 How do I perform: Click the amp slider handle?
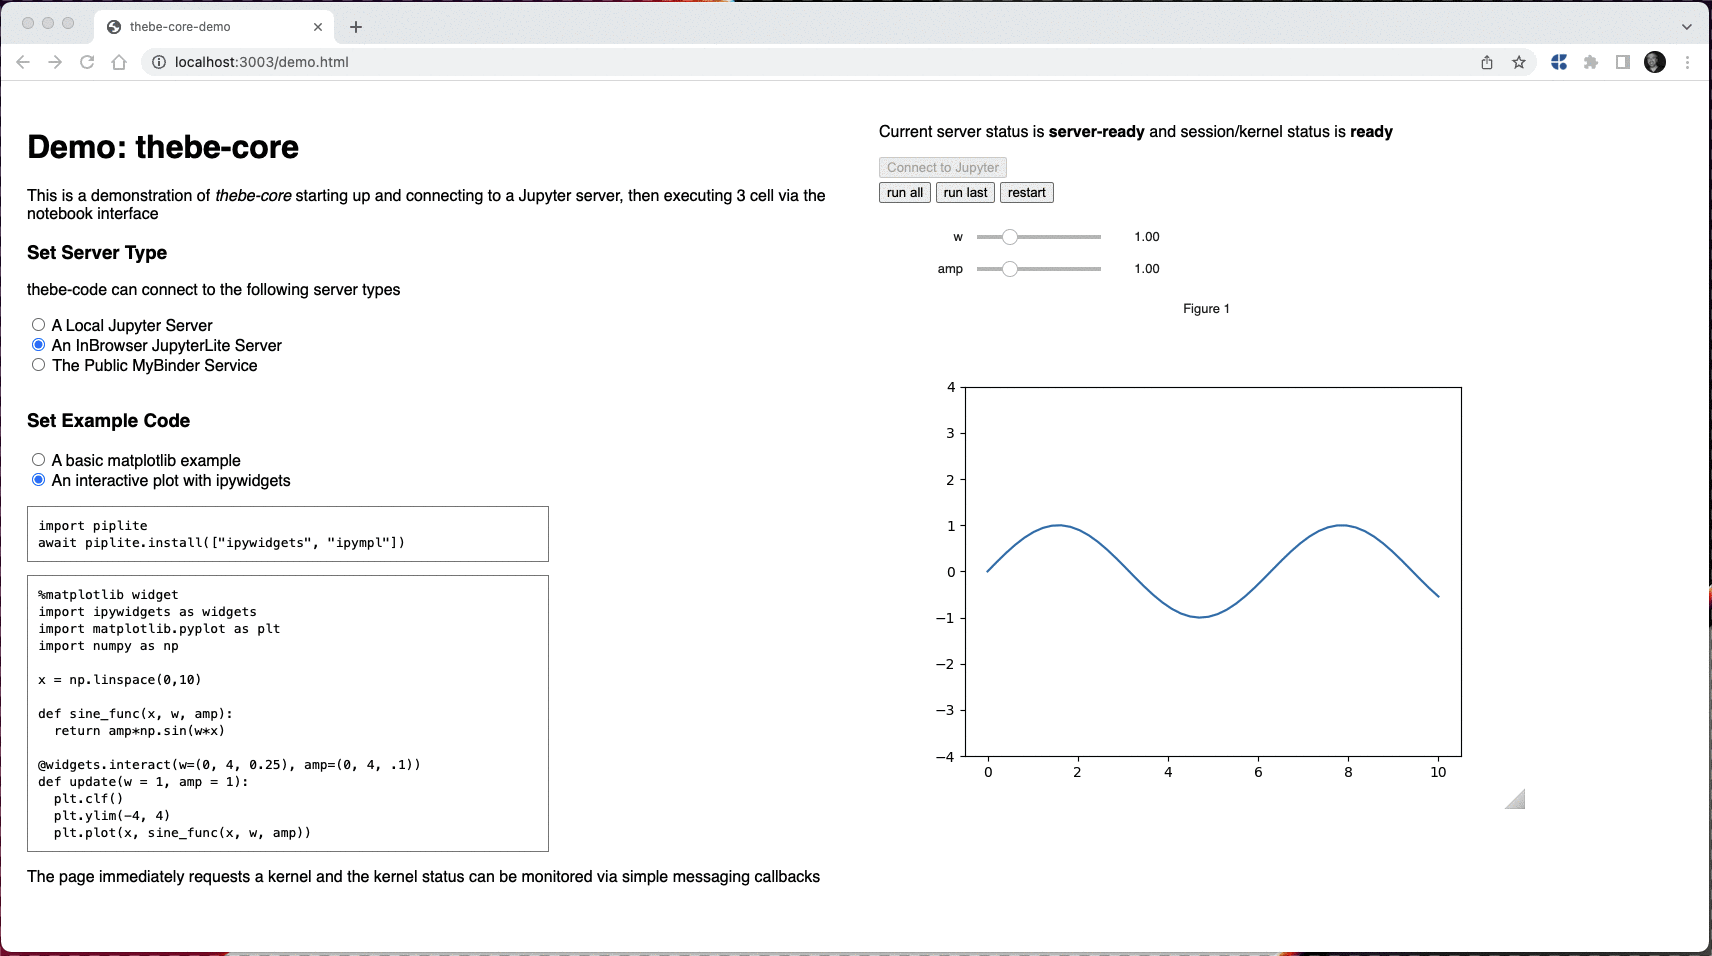(x=1010, y=269)
